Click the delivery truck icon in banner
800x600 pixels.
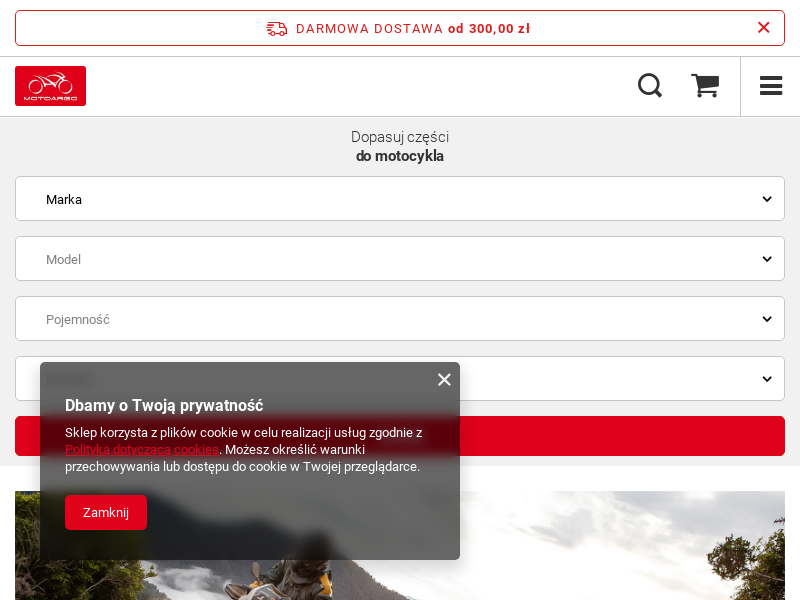click(x=277, y=28)
